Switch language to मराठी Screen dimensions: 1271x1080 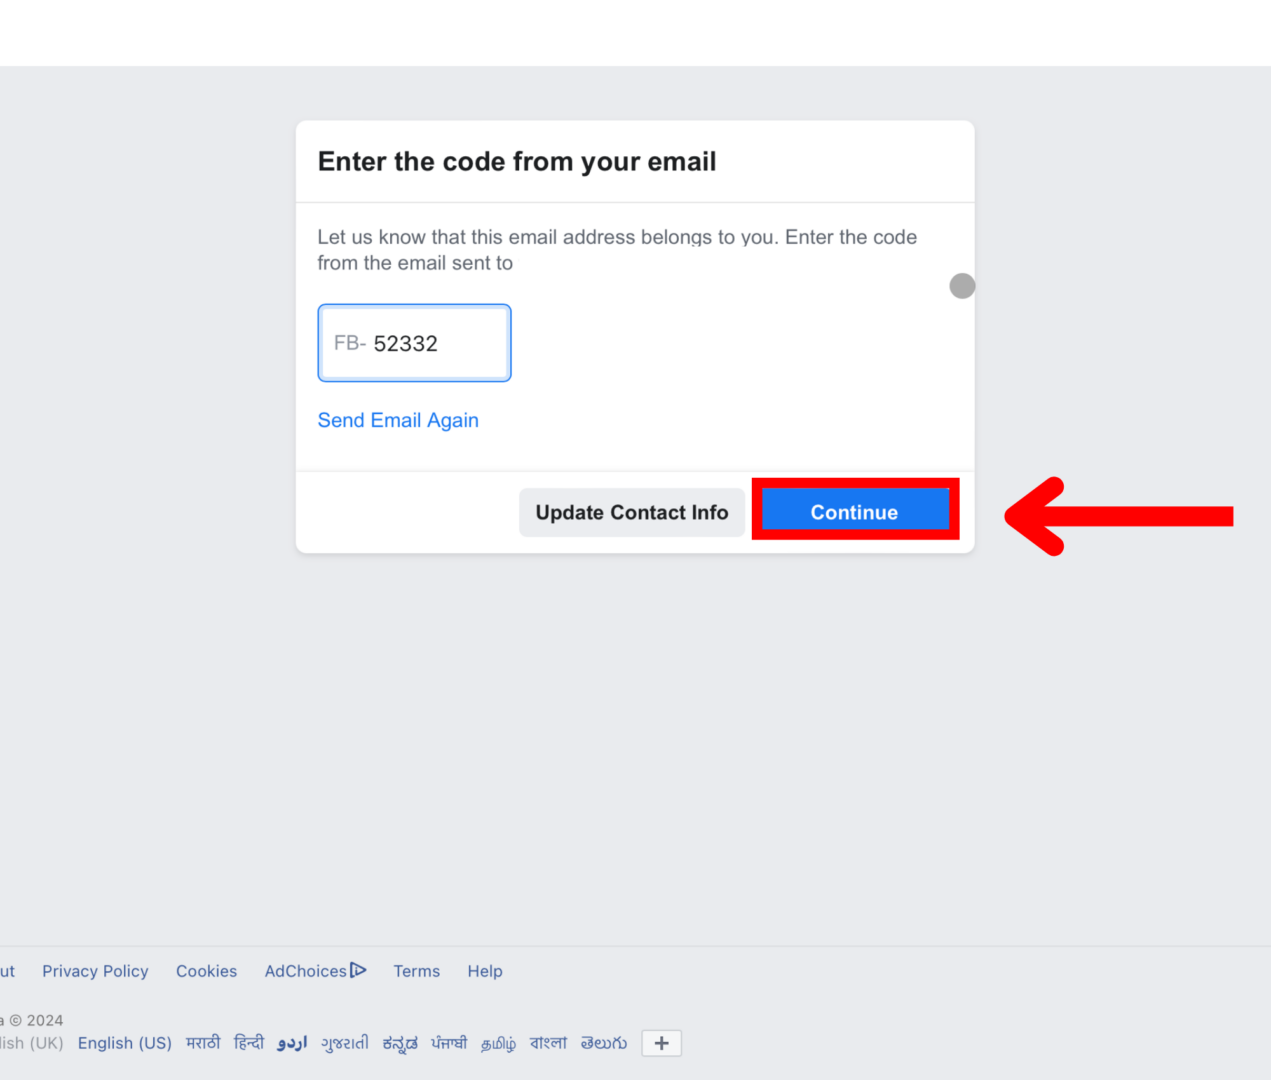(203, 1042)
